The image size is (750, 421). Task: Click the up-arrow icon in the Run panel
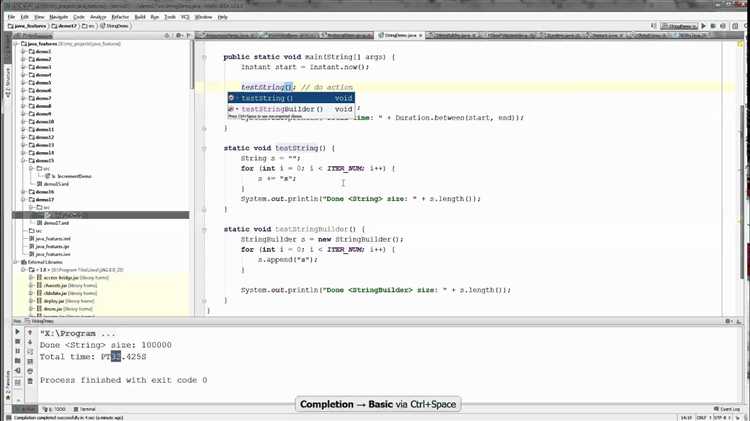[x=30, y=332]
